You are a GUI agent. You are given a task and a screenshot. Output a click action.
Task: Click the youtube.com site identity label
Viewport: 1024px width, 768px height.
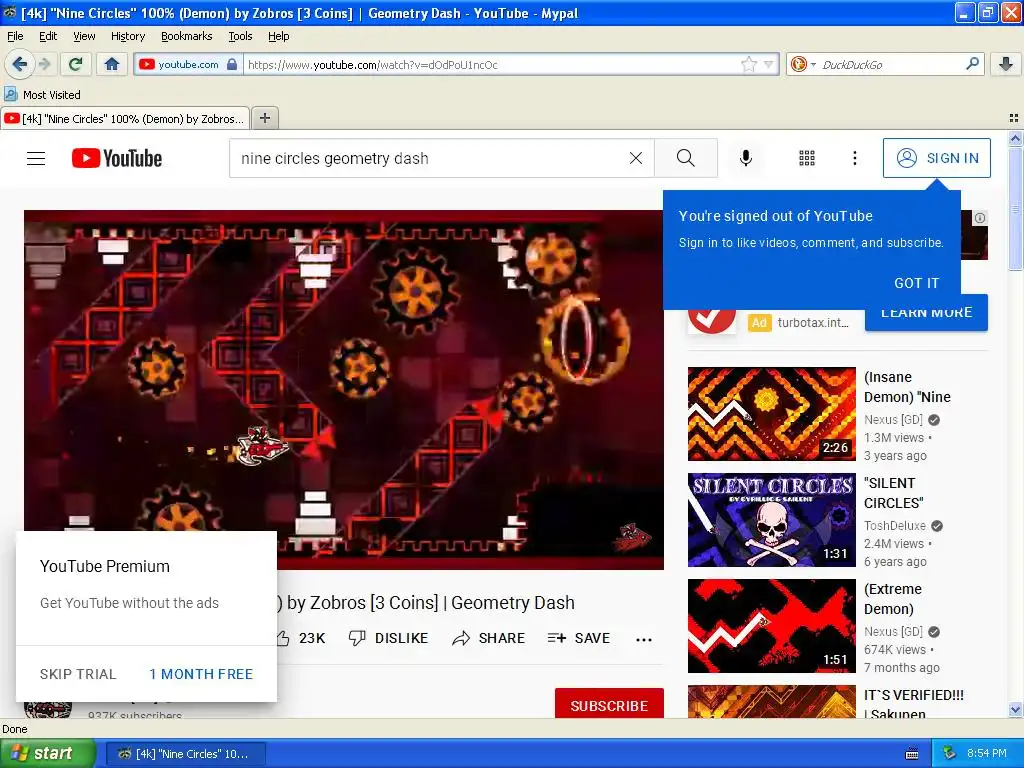pos(188,64)
